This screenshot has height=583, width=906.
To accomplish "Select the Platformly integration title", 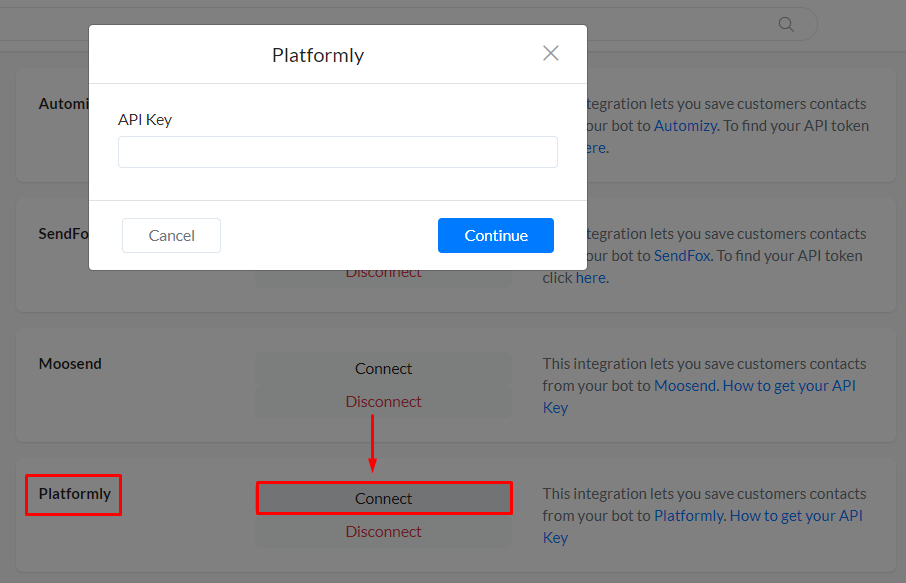I will click(x=74, y=494).
